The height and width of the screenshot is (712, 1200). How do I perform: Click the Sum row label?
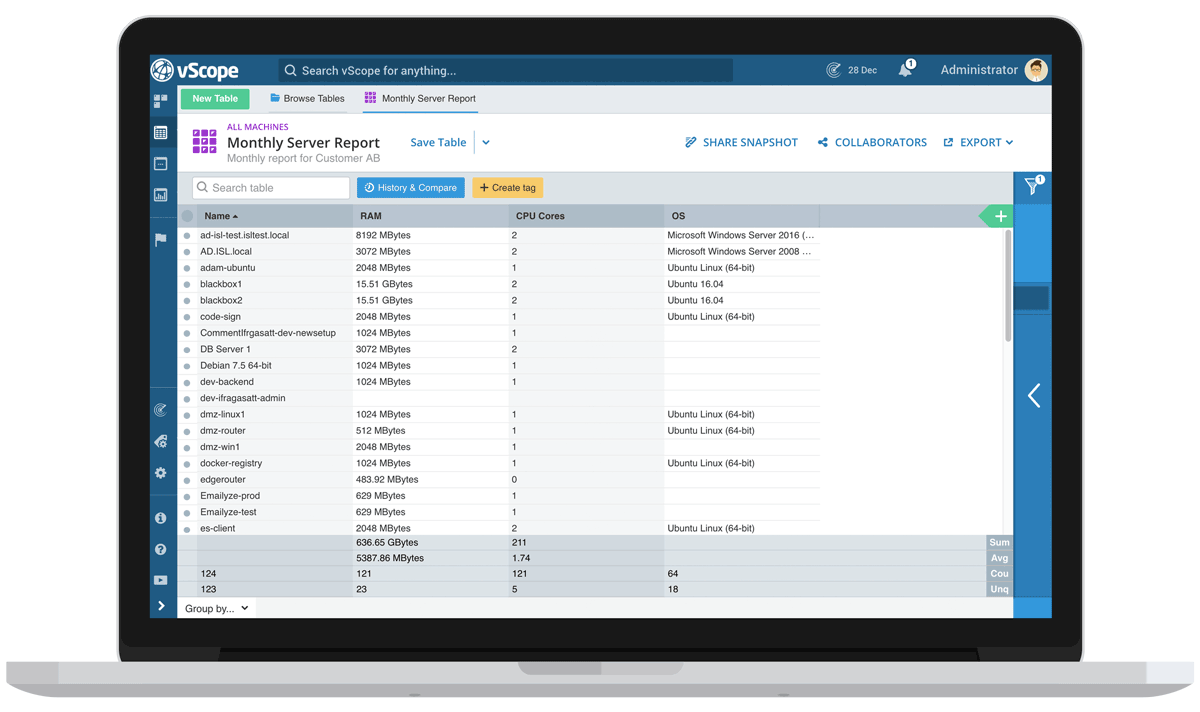[x=999, y=542]
